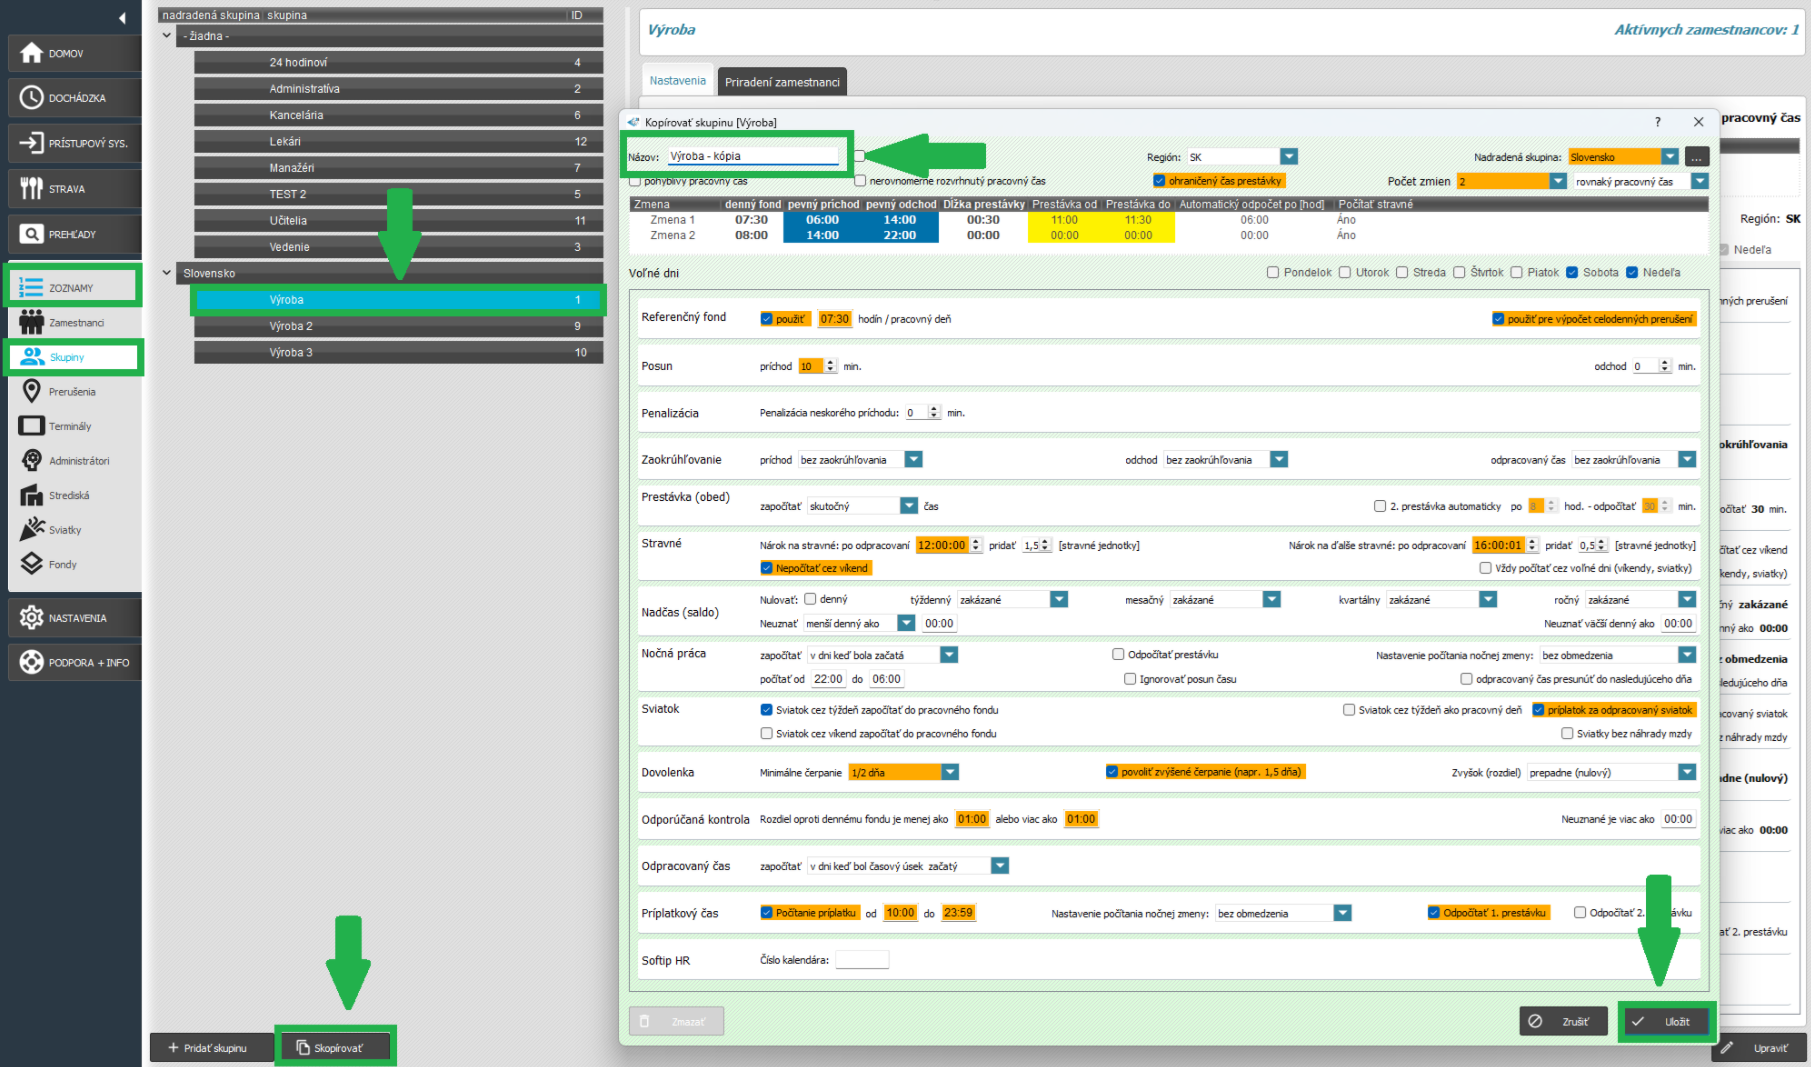Select Výroba 2 group row
Viewport: 1811px width, 1067px height.
point(398,326)
